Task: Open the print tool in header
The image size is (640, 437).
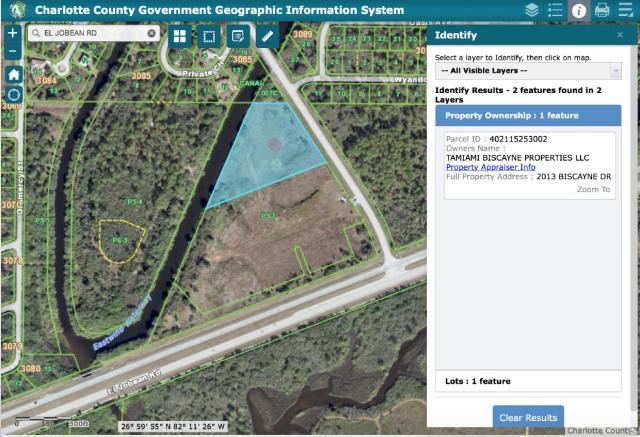Action: coord(602,10)
